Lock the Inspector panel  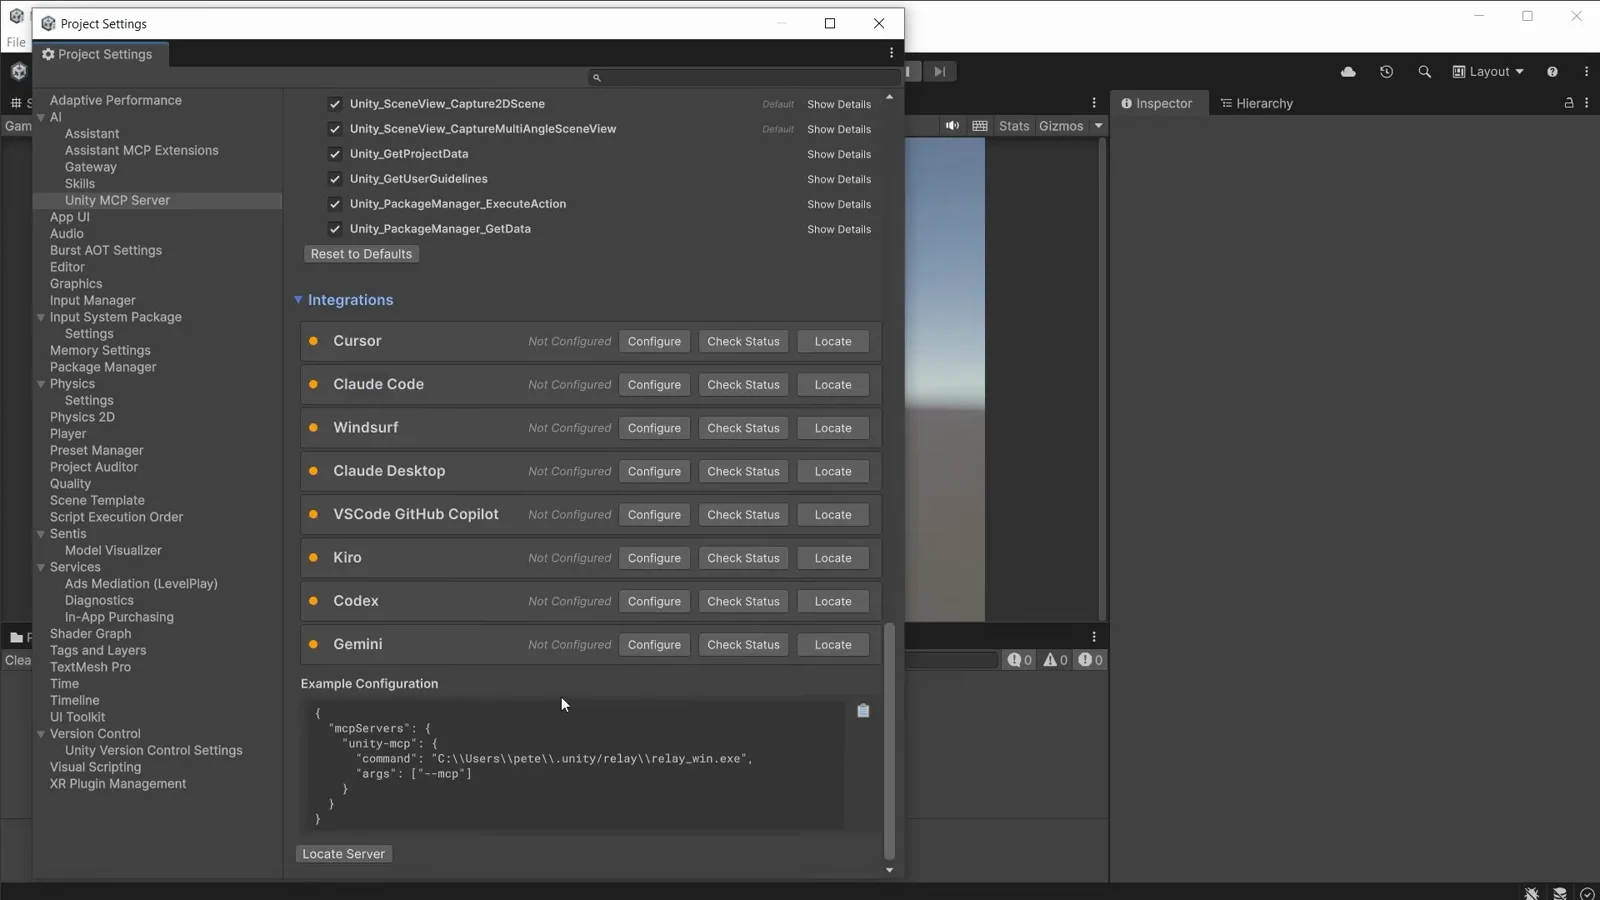[x=1569, y=103]
